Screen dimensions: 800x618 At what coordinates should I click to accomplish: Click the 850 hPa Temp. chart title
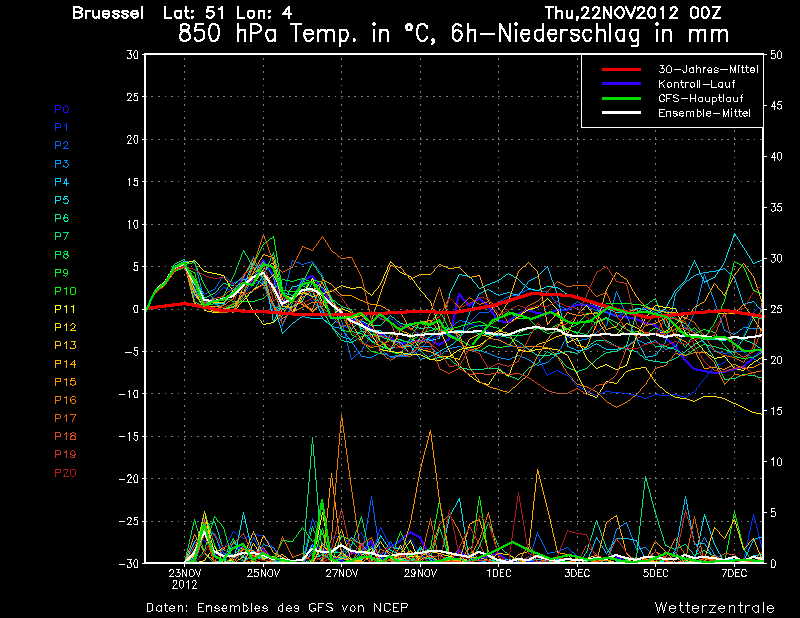[x=453, y=32]
